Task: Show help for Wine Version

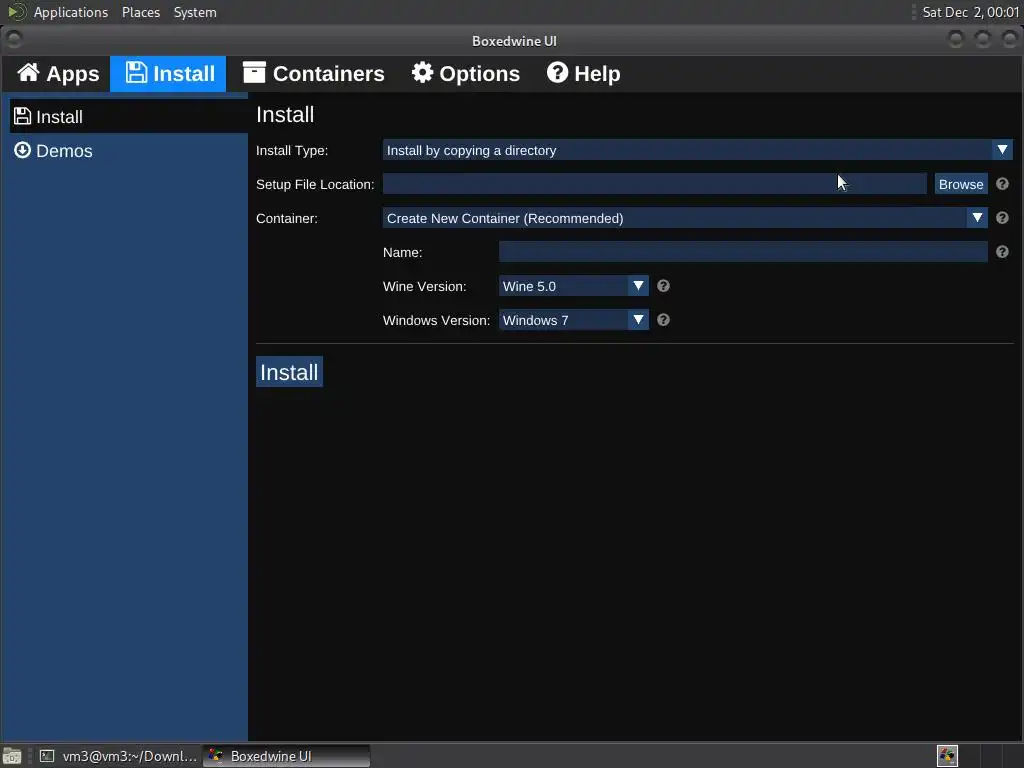Action: (x=664, y=286)
